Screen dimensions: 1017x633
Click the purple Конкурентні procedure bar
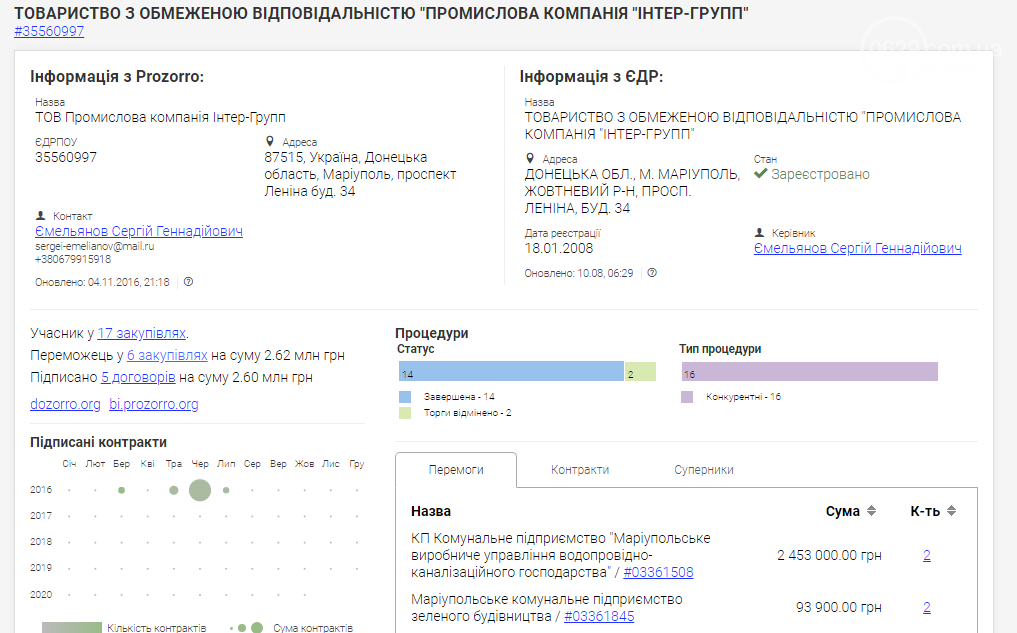click(x=809, y=372)
